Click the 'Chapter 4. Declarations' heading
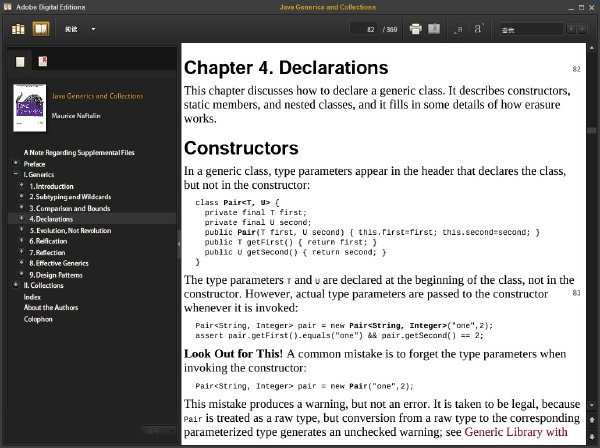 tap(286, 68)
